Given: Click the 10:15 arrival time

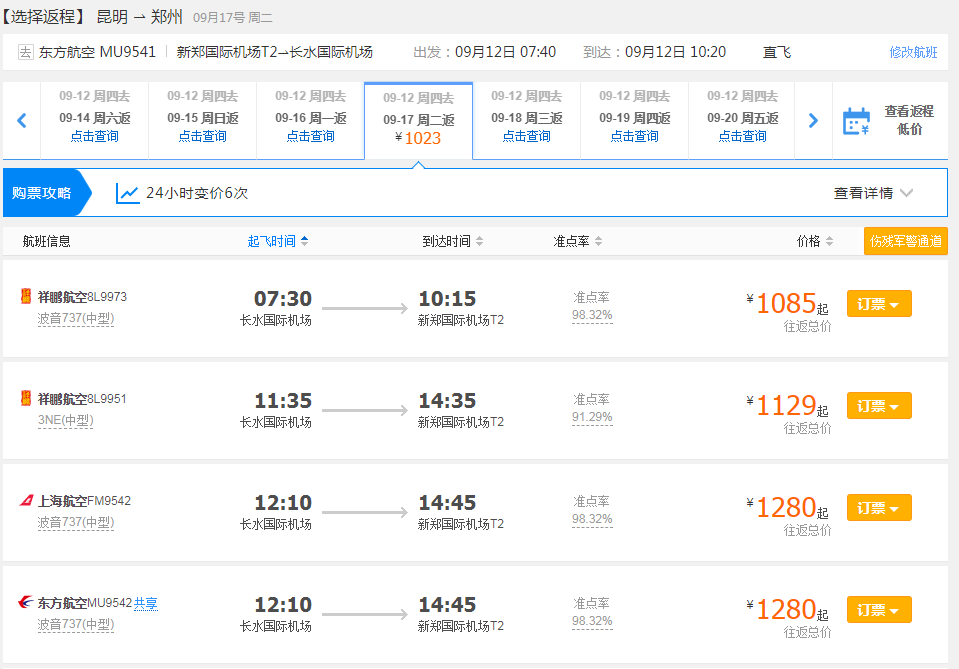Looking at the screenshot, I should pos(447,298).
